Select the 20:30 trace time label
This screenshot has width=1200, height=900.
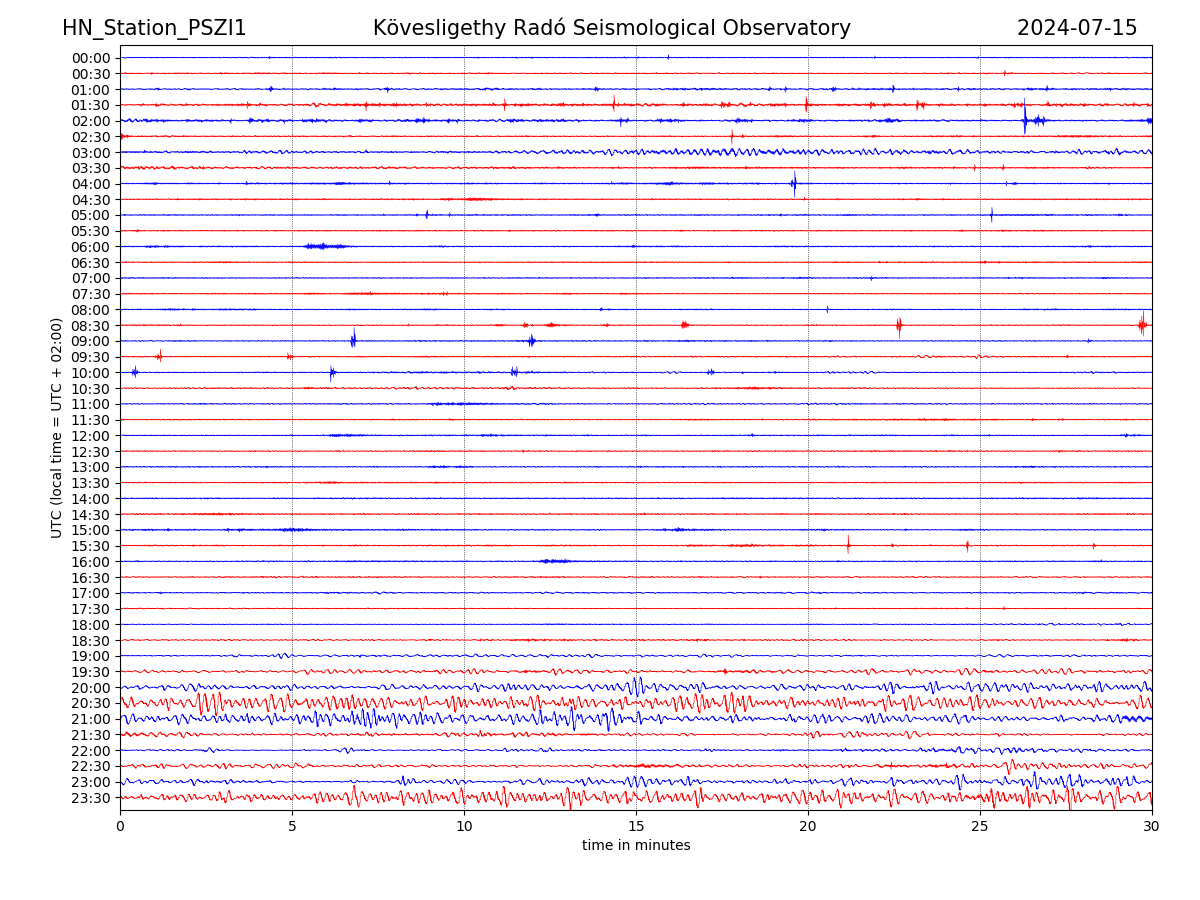pyautogui.click(x=91, y=704)
